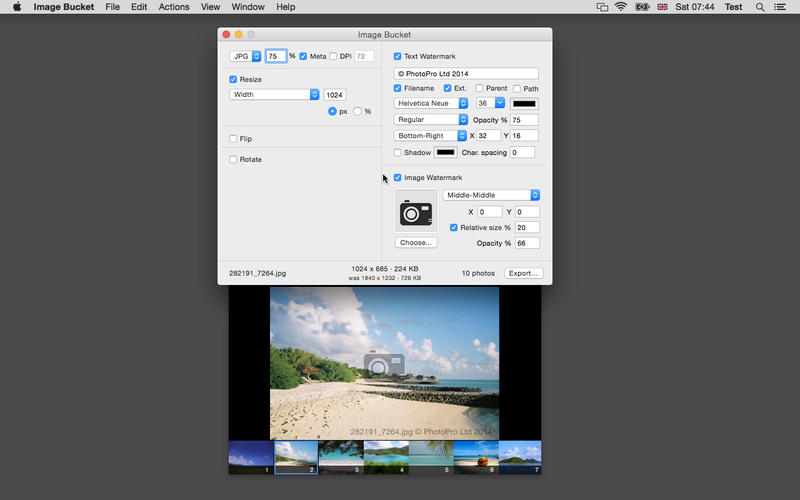The image size is (800, 500).
Task: Toggle the Meta checkbox
Action: [x=303, y=56]
